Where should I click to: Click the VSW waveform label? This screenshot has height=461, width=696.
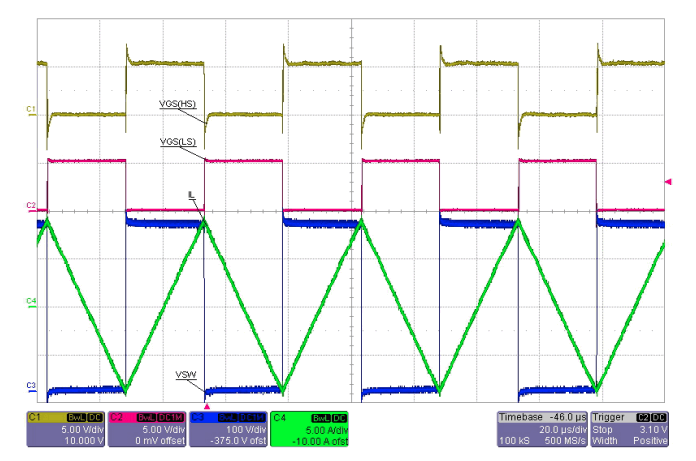point(186,375)
